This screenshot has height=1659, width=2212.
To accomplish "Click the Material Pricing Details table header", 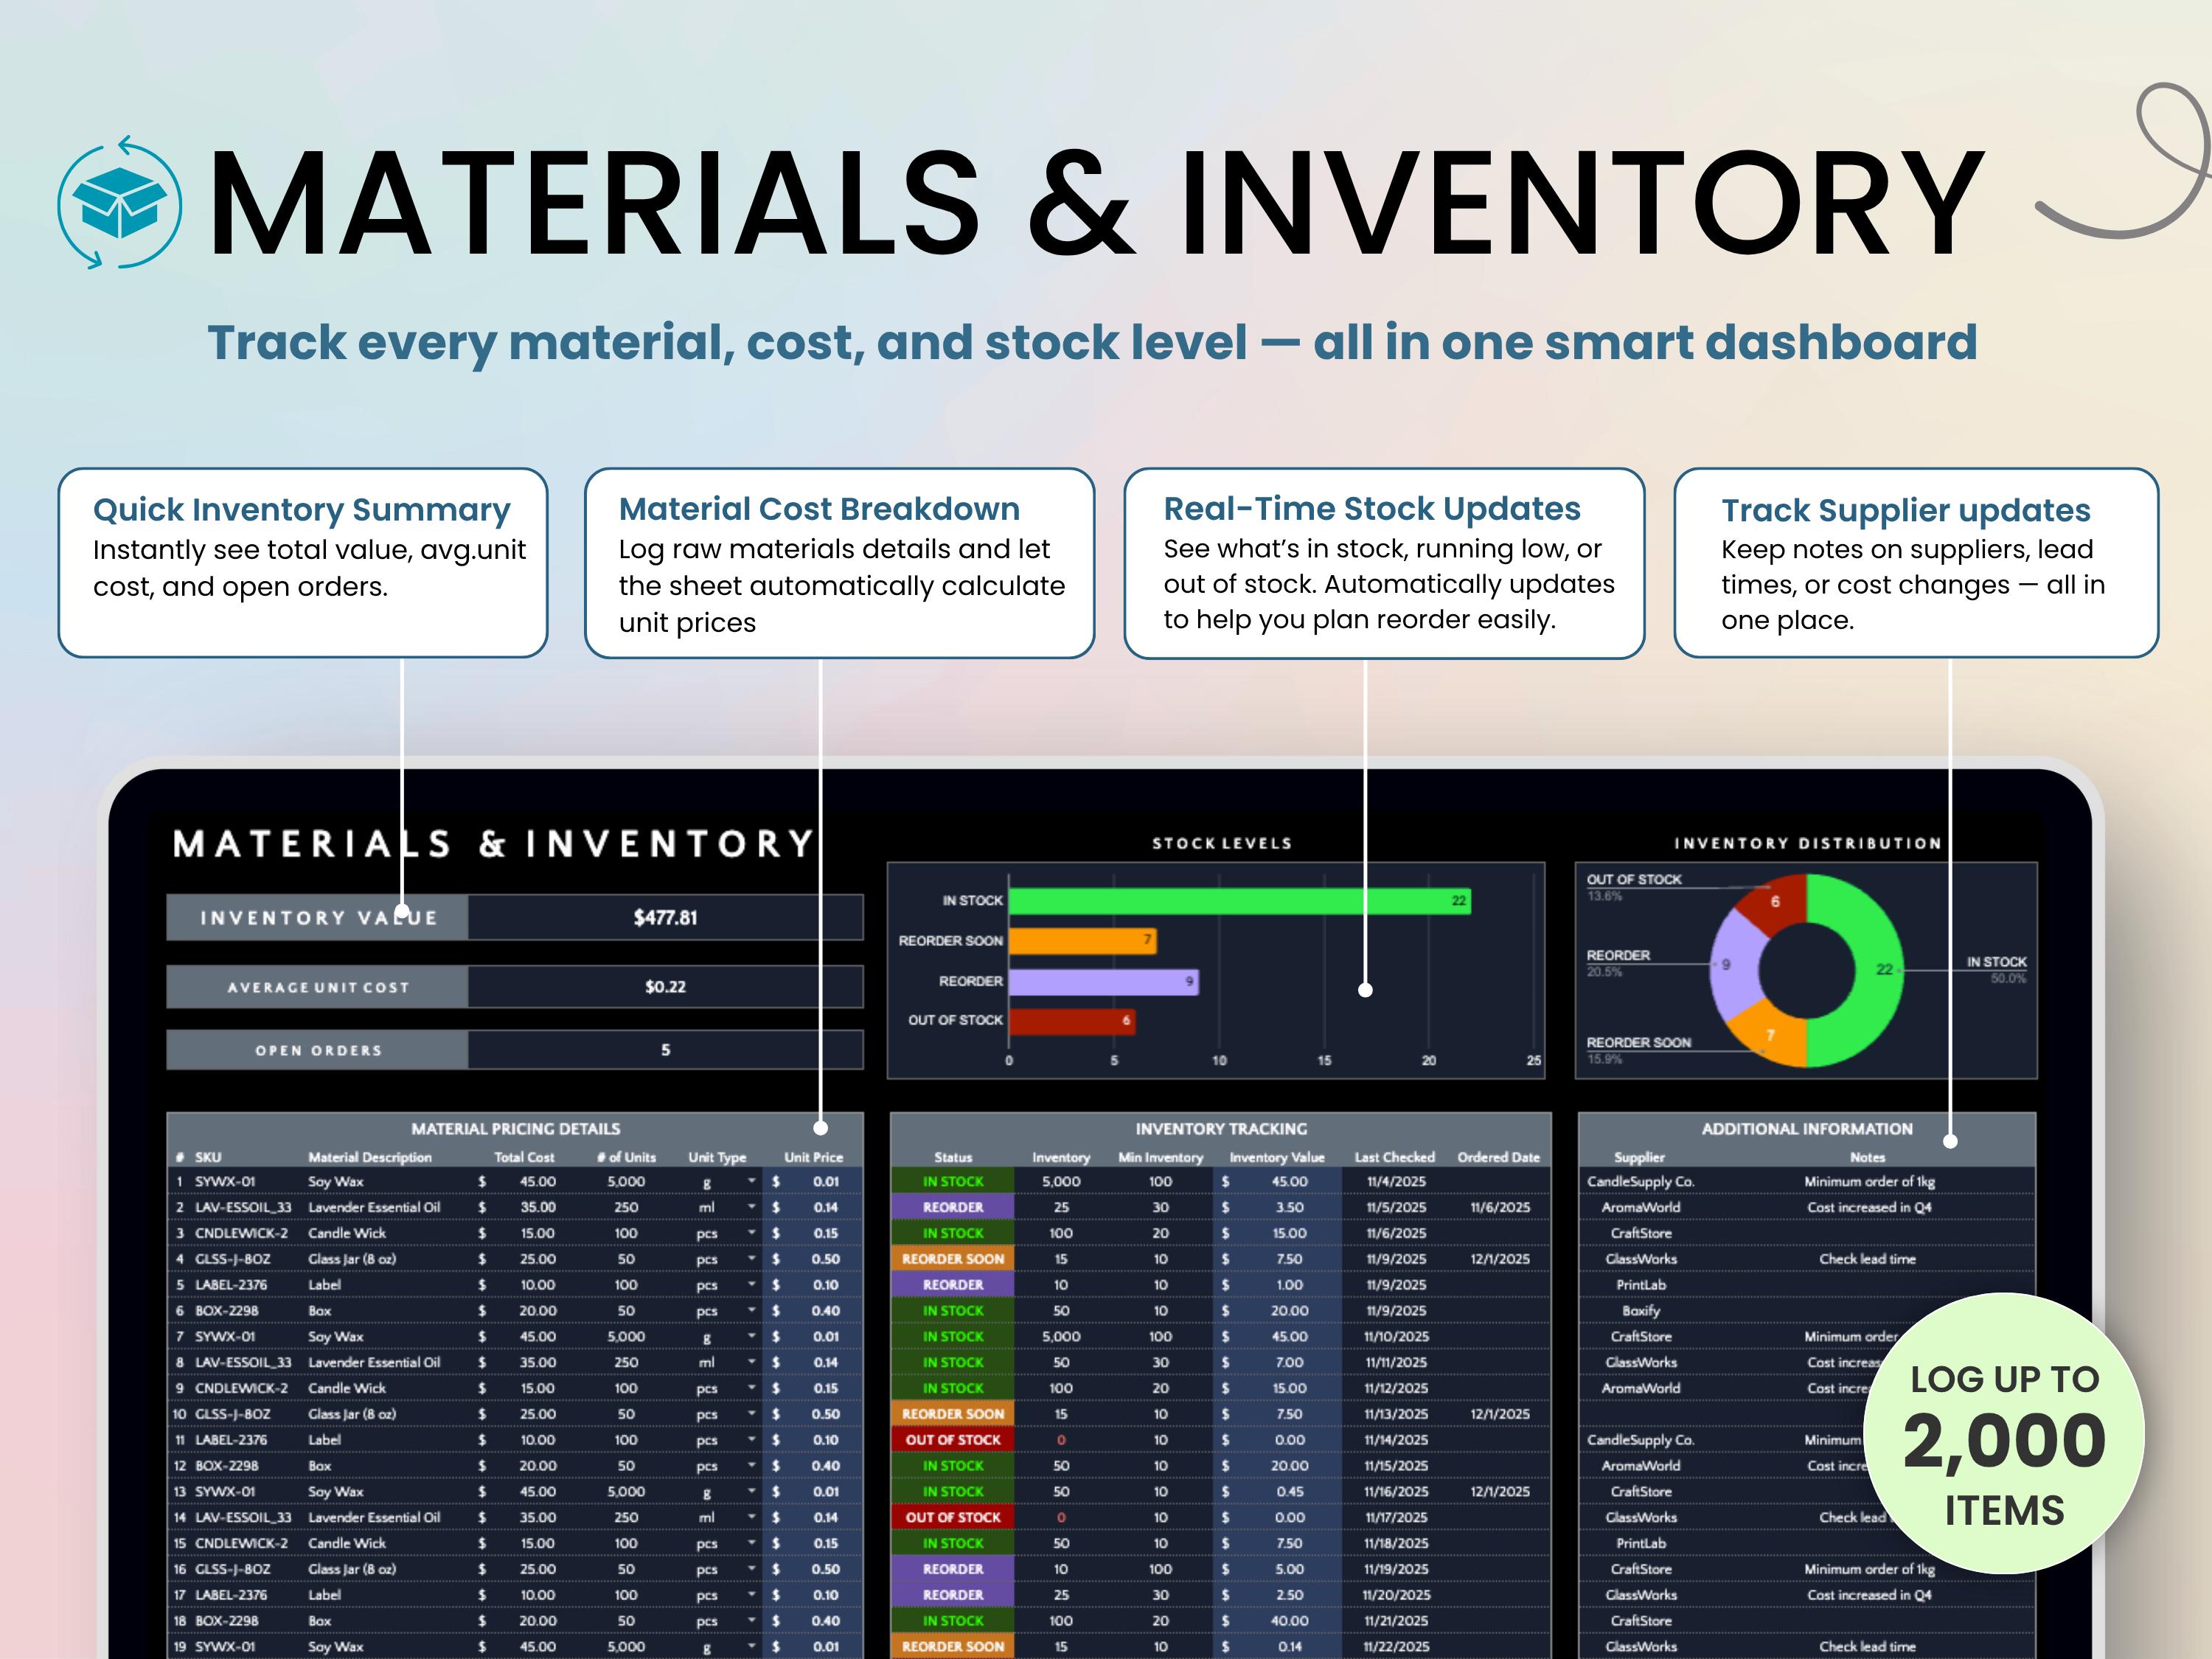I will (515, 1129).
